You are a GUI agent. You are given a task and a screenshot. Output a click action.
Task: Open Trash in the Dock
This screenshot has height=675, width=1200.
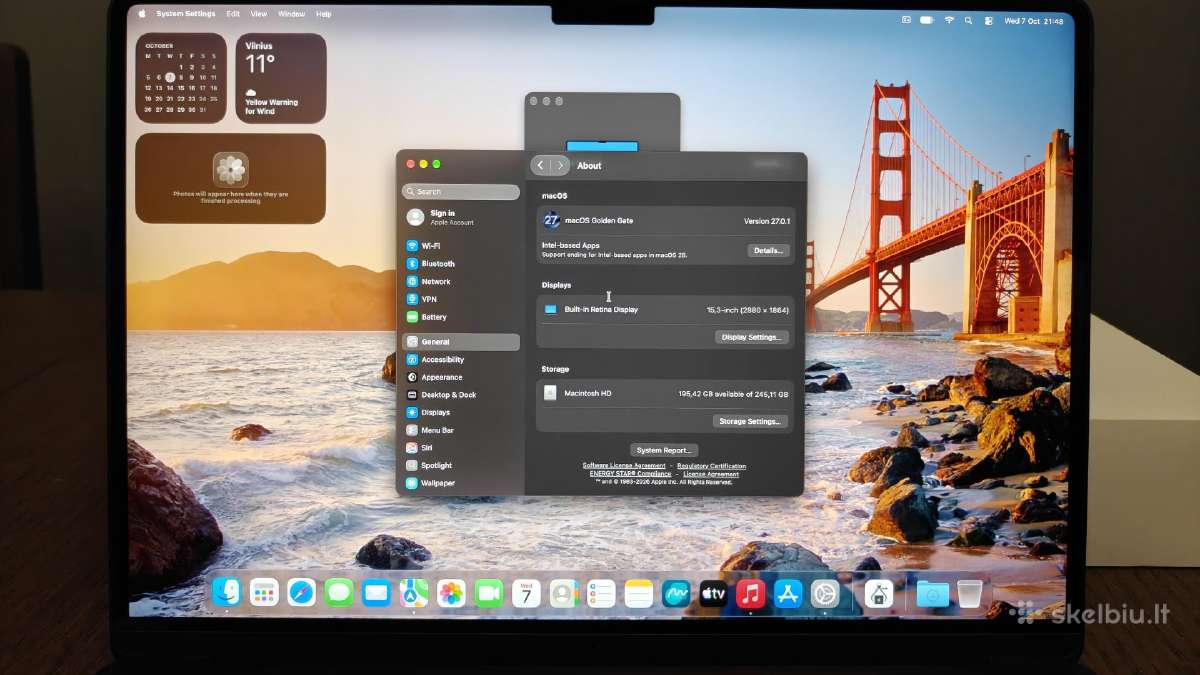969,593
